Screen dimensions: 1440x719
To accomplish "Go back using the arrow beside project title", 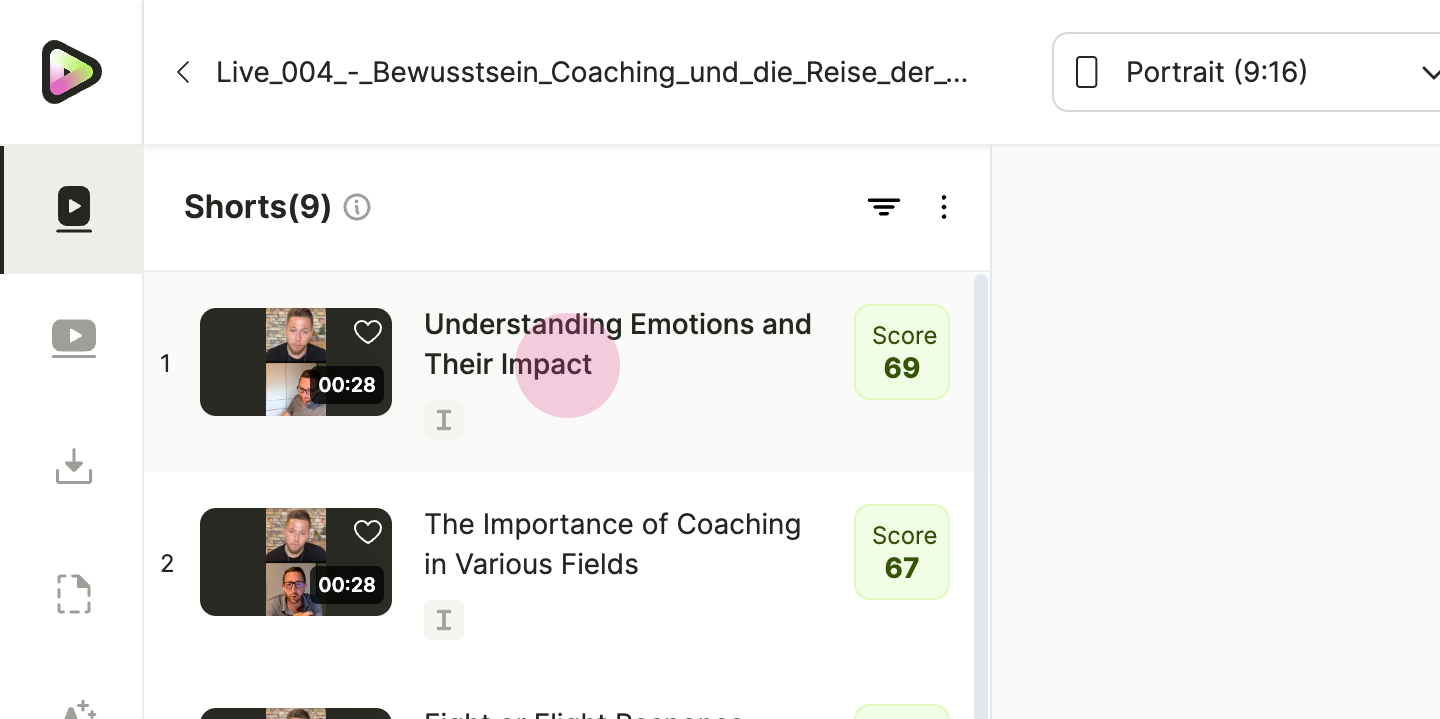I will (x=183, y=72).
